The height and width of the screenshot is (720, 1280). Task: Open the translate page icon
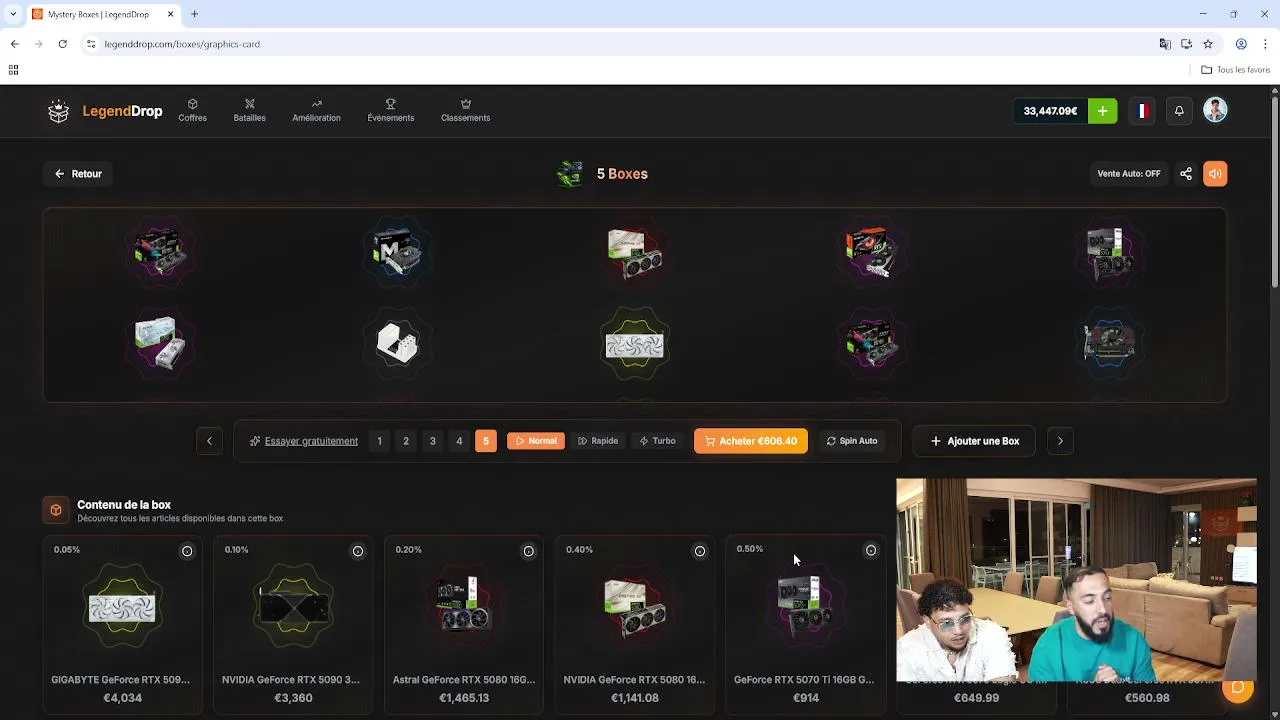(x=1165, y=44)
